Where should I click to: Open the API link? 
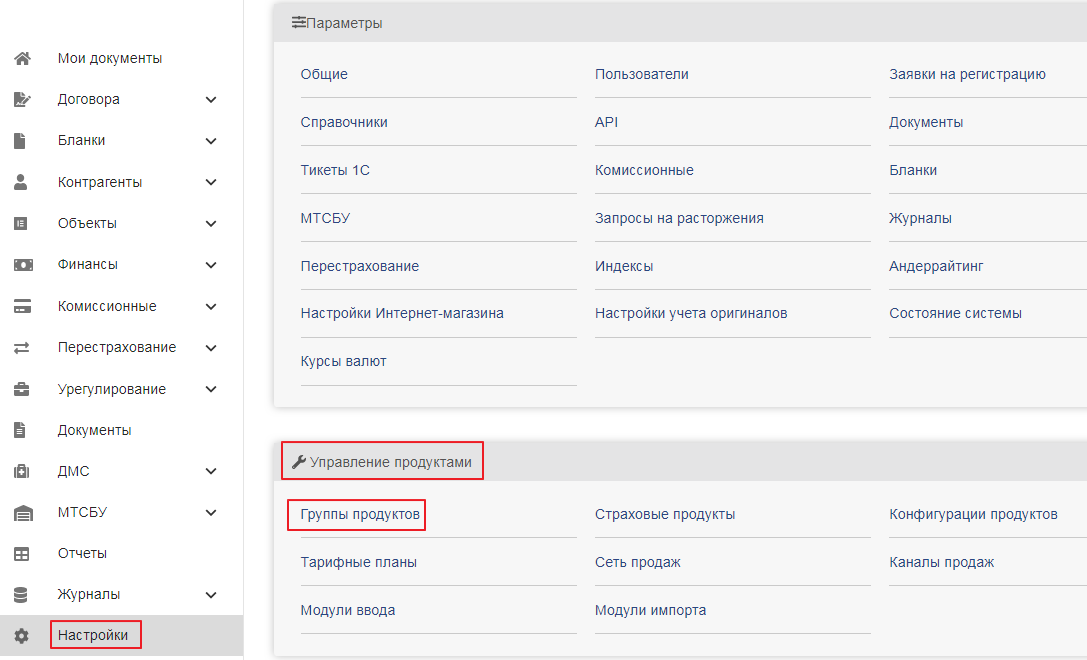click(606, 122)
